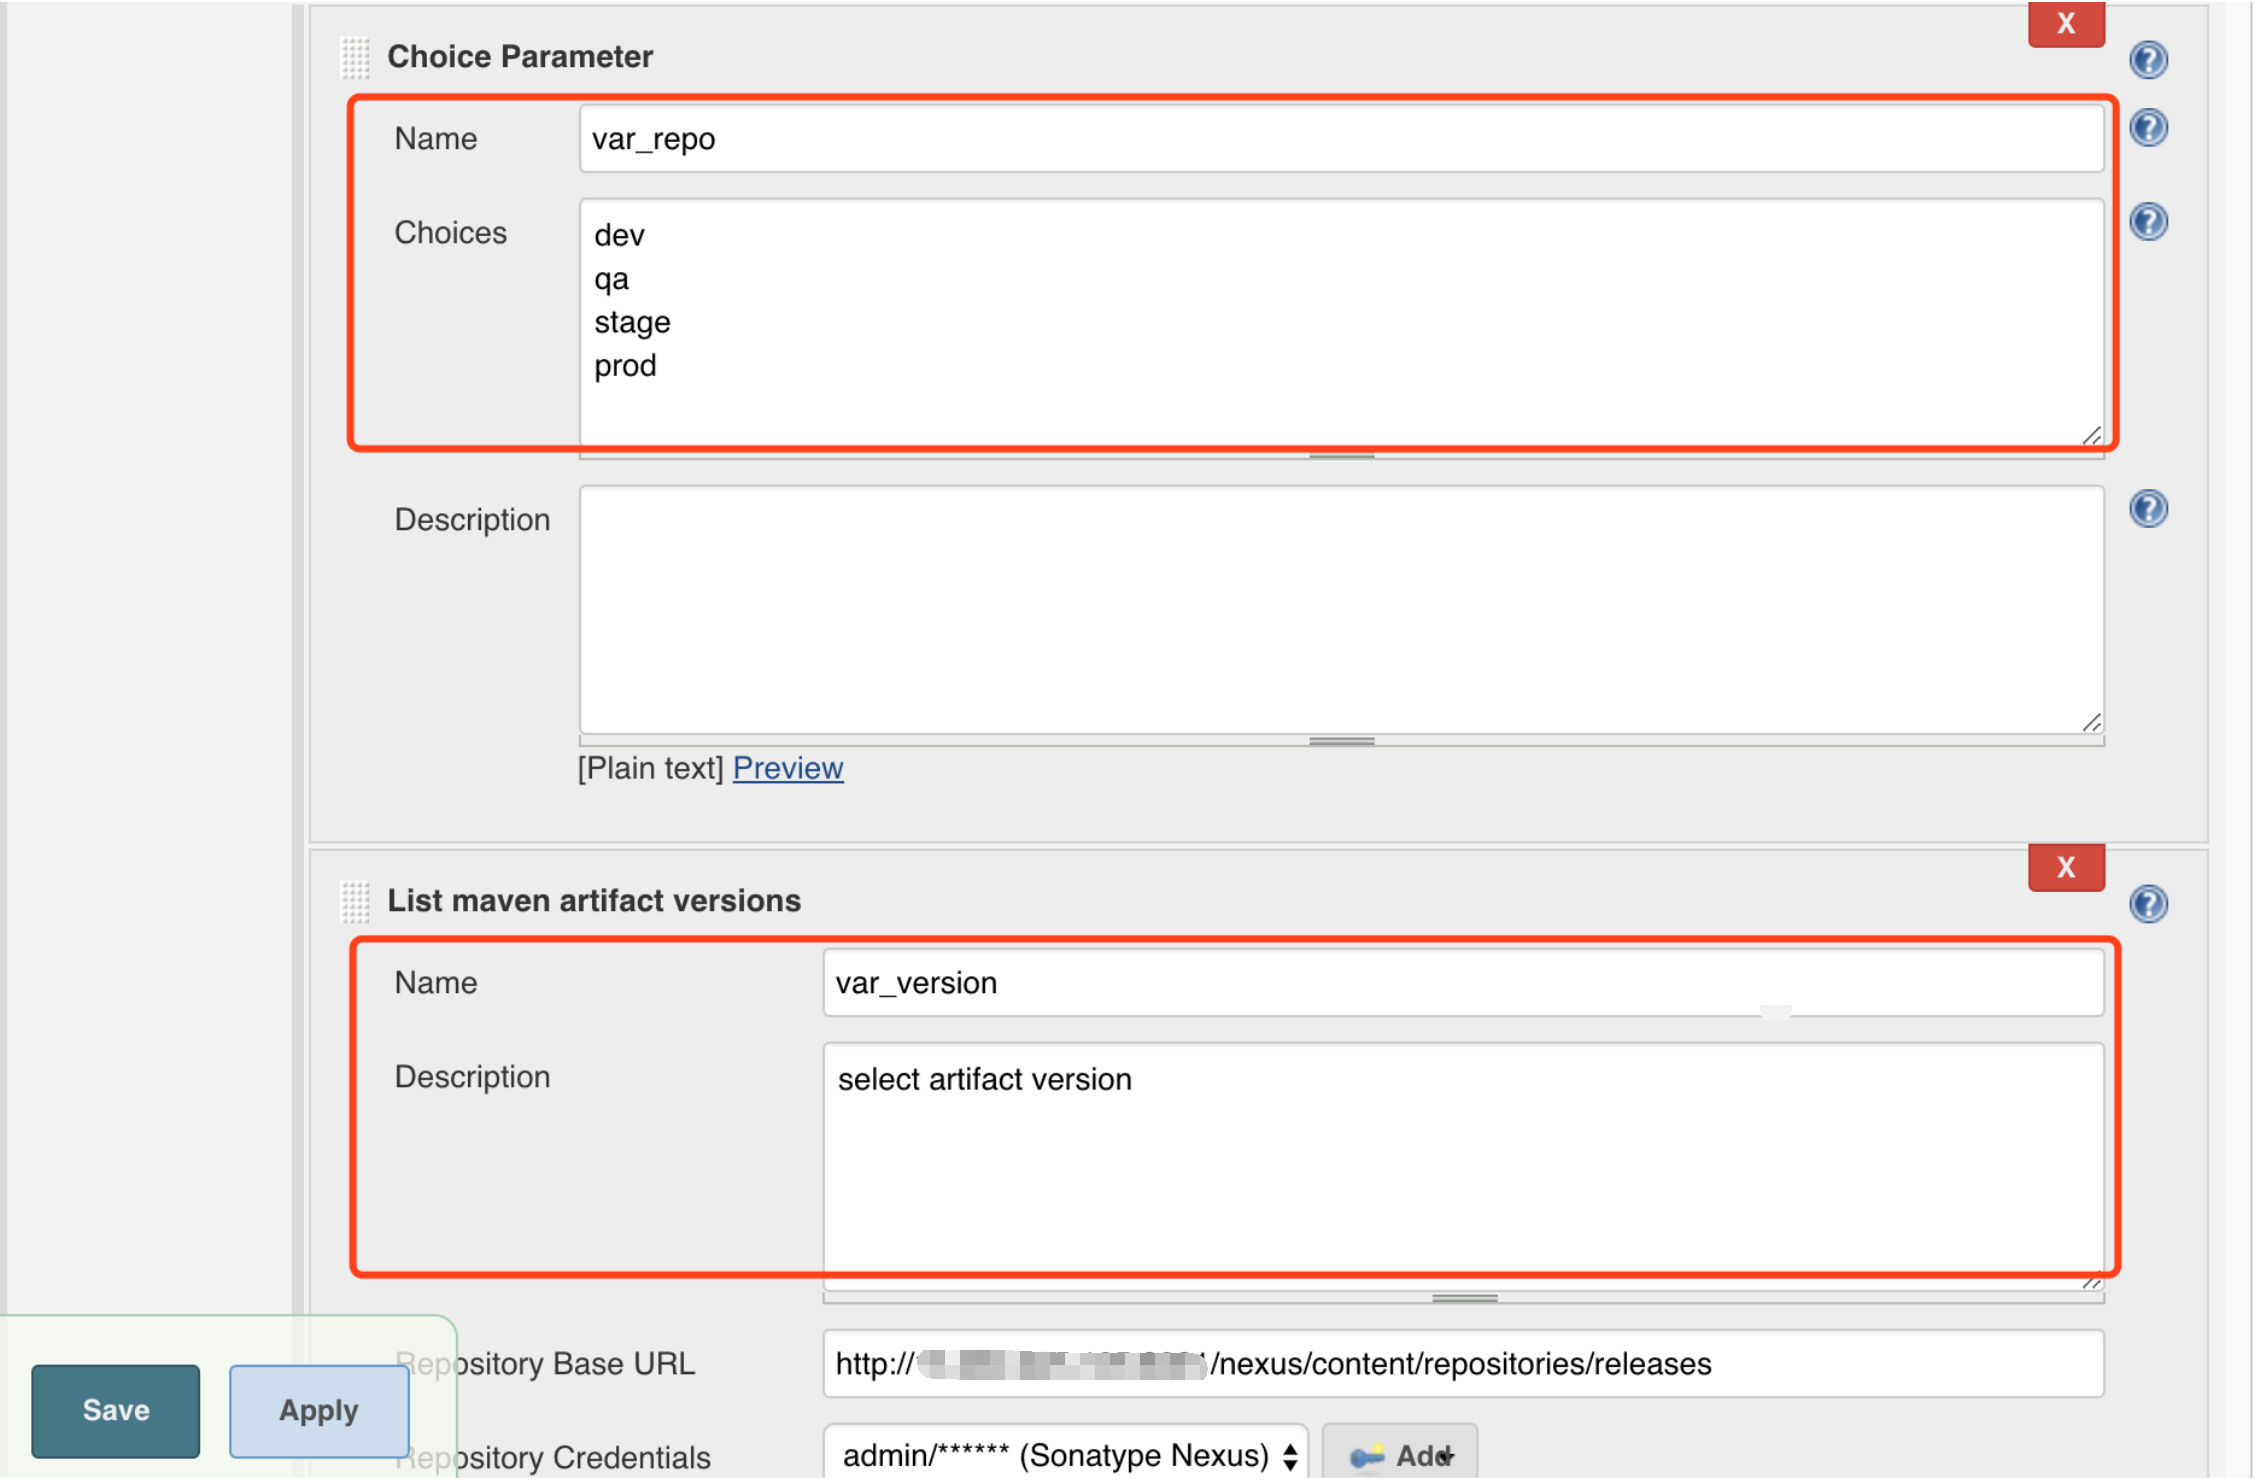2254x1481 pixels.
Task: Click the 'prod' line in Choices
Action: (x=626, y=366)
